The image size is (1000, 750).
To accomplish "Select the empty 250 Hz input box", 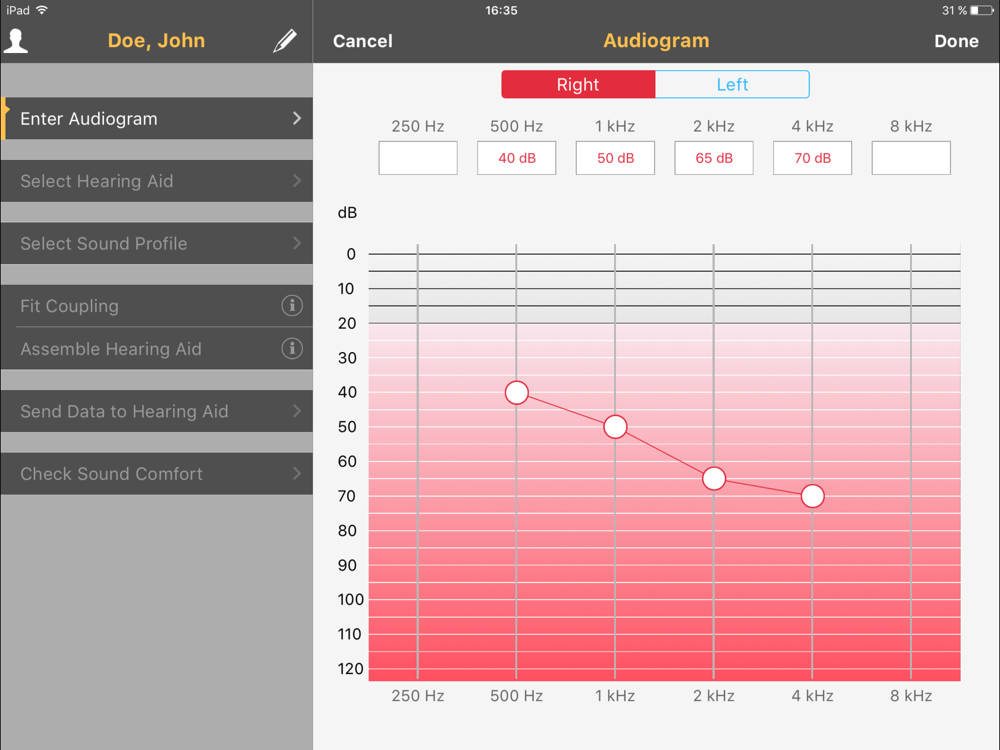I will tap(418, 158).
